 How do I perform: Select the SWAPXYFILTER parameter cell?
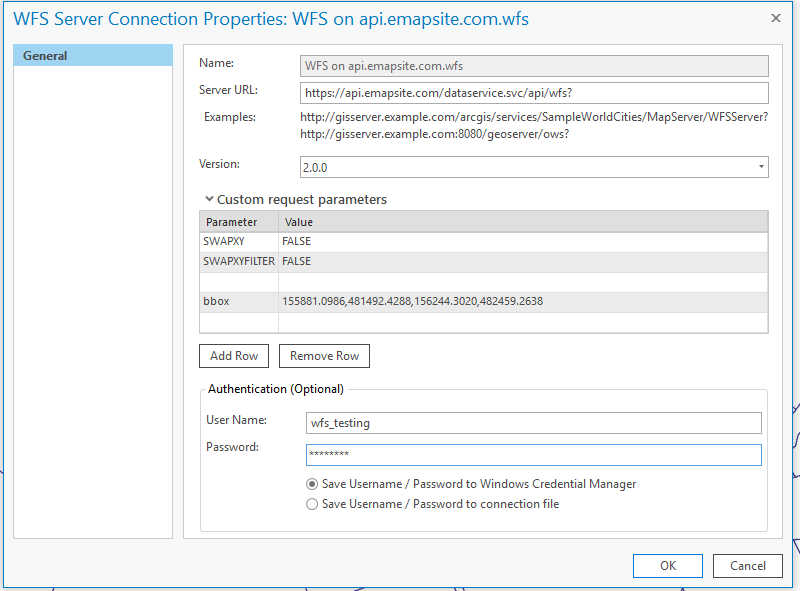click(x=238, y=262)
